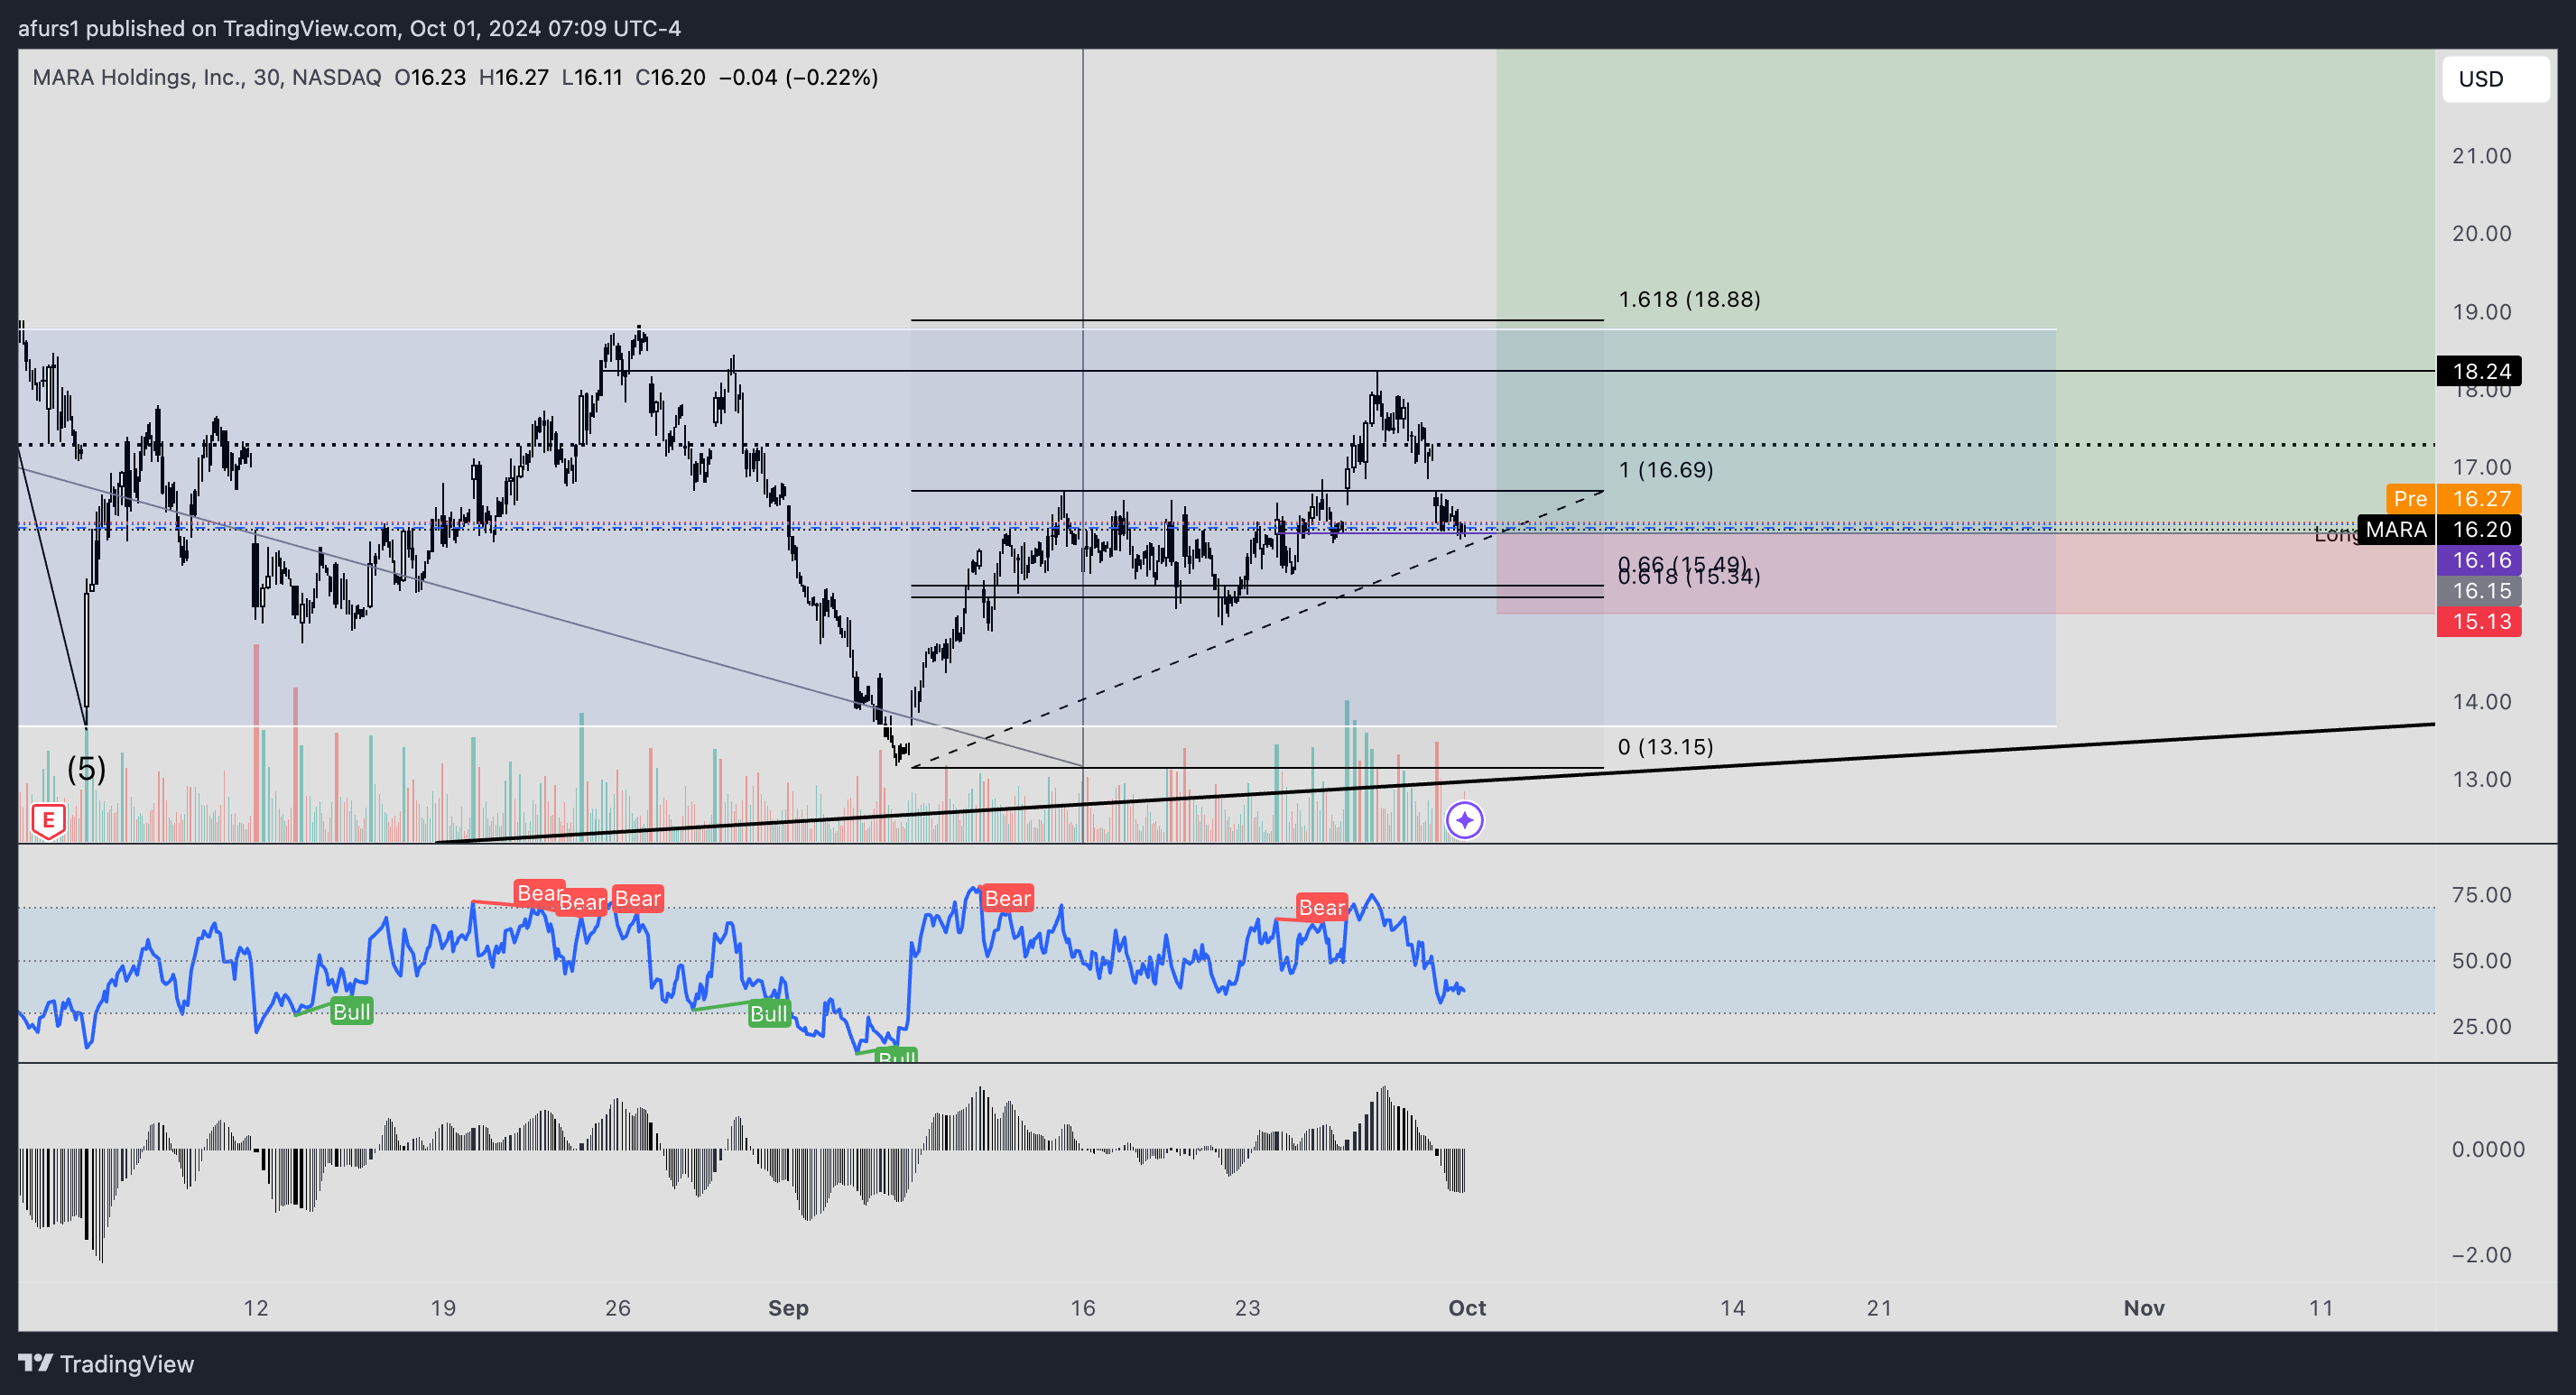Click the purple star event icon
Viewport: 2576px width, 1395px height.
[1465, 821]
